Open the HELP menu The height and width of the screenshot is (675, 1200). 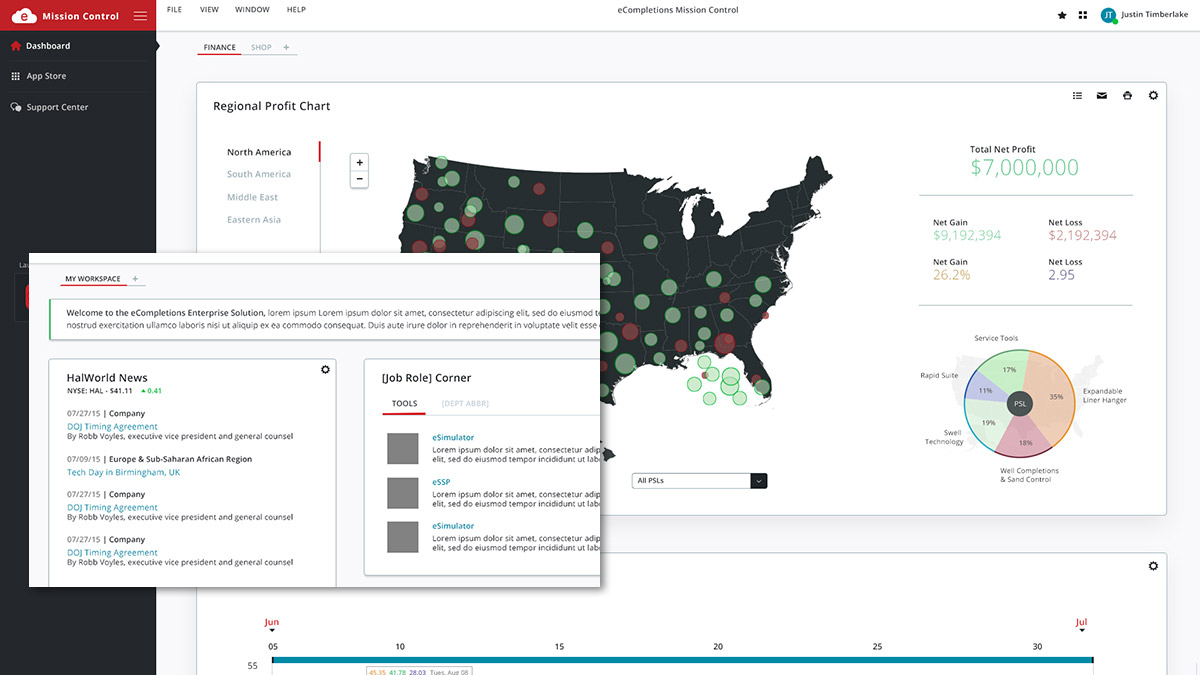296,10
